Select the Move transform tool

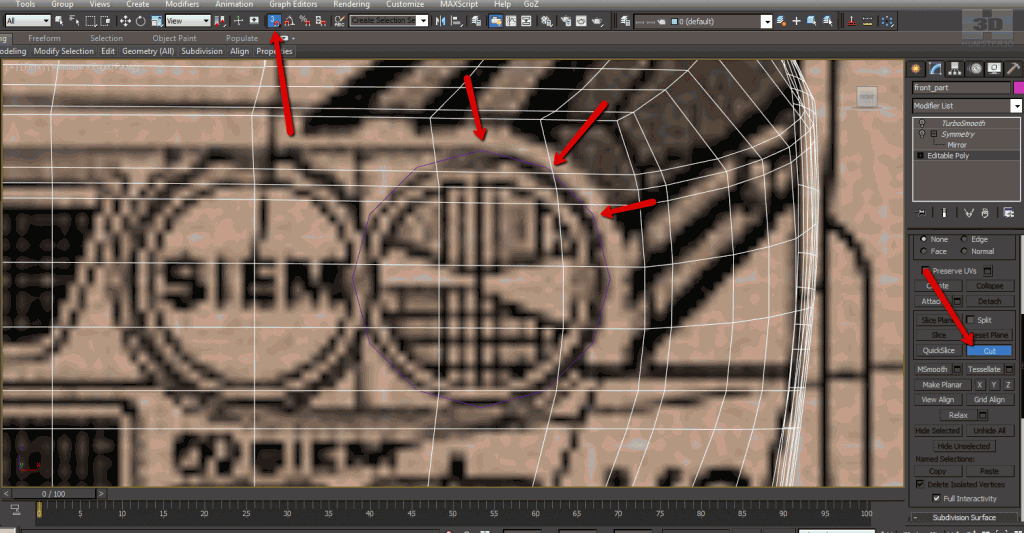coord(125,21)
